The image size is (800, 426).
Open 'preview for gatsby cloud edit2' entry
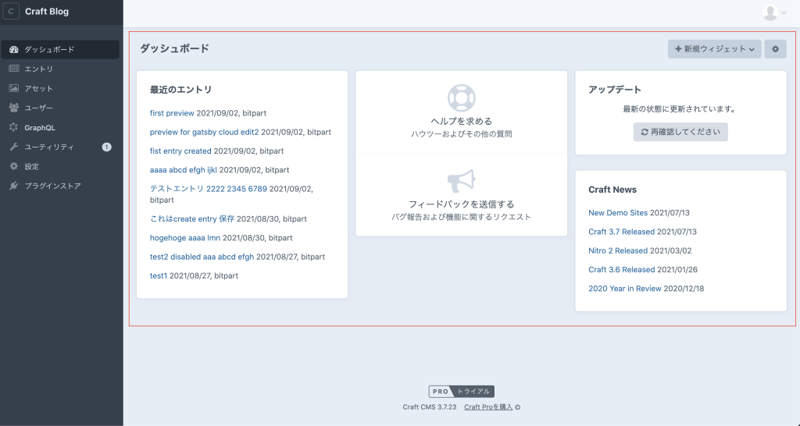tap(204, 132)
